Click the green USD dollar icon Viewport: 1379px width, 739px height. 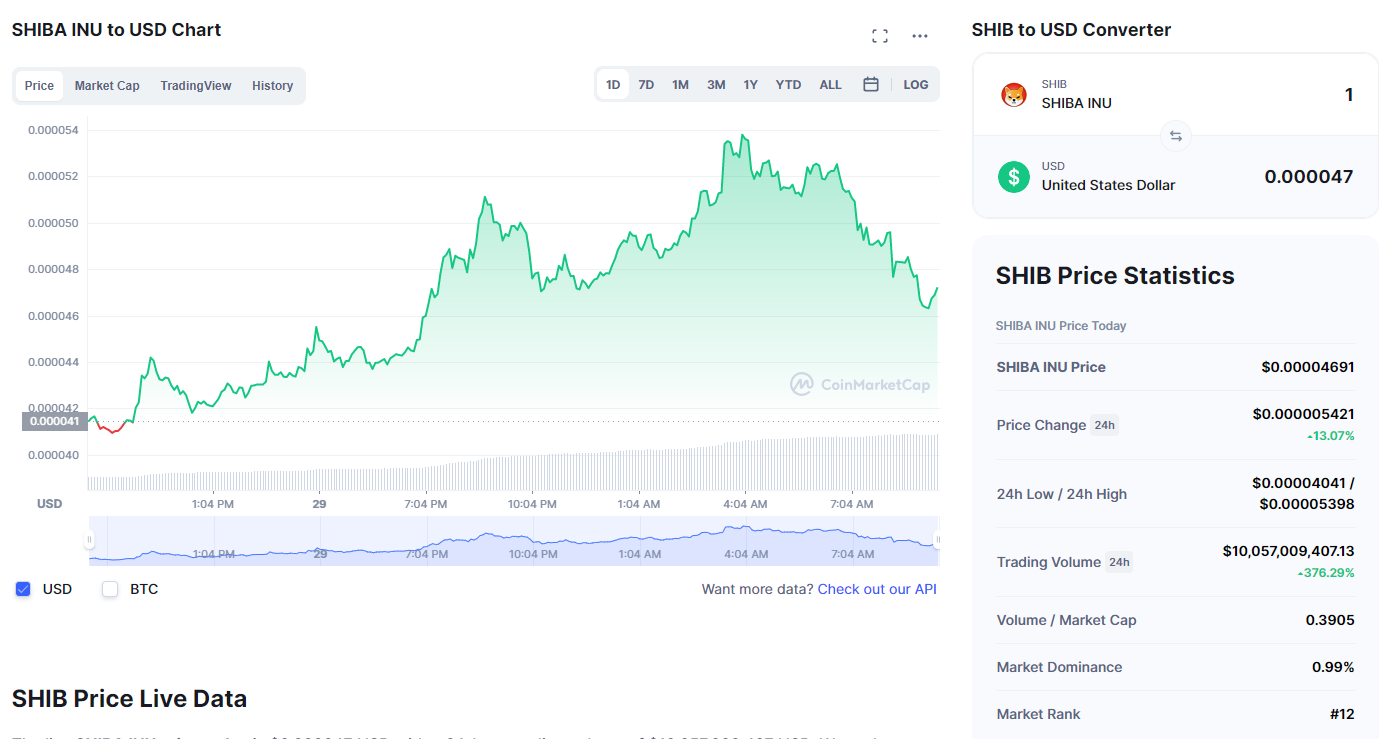tap(1014, 177)
